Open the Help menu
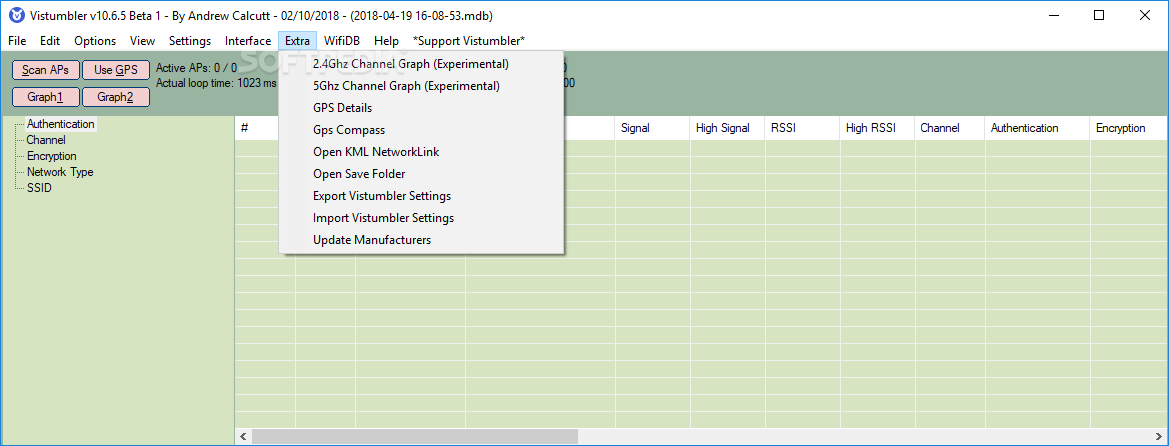1169x446 pixels. (x=386, y=41)
